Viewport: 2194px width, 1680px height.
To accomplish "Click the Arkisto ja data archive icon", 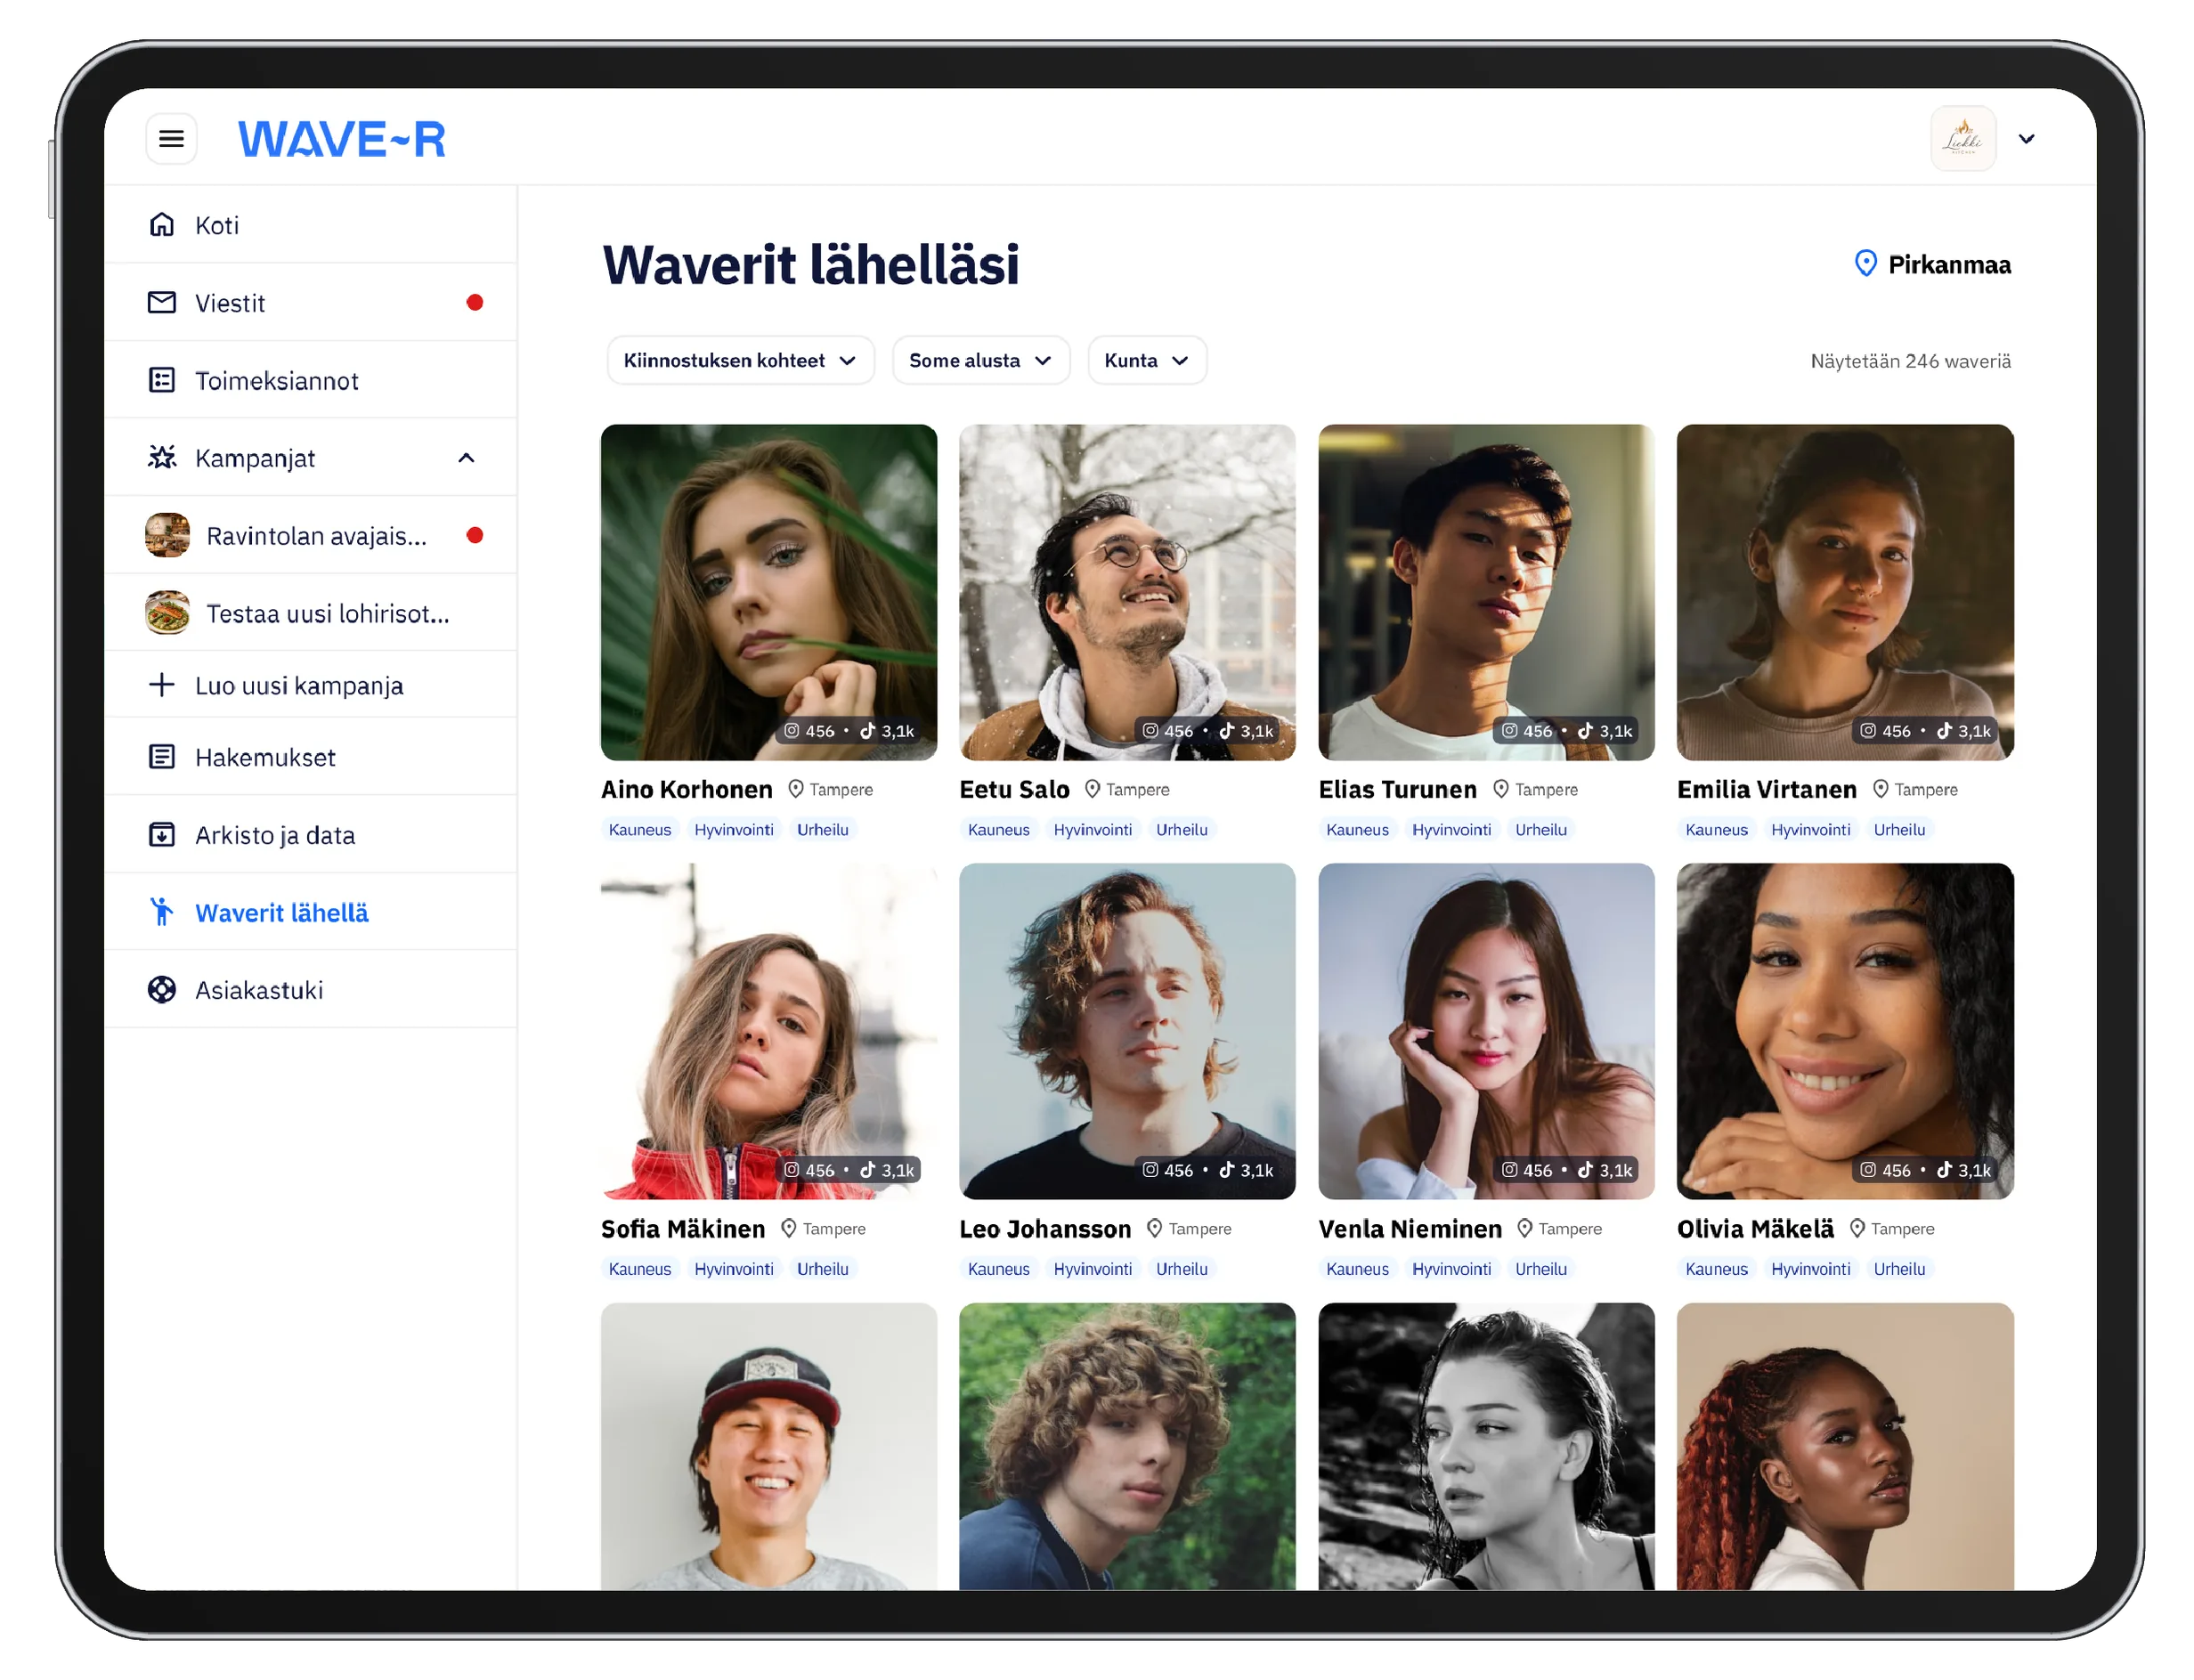I will [162, 835].
